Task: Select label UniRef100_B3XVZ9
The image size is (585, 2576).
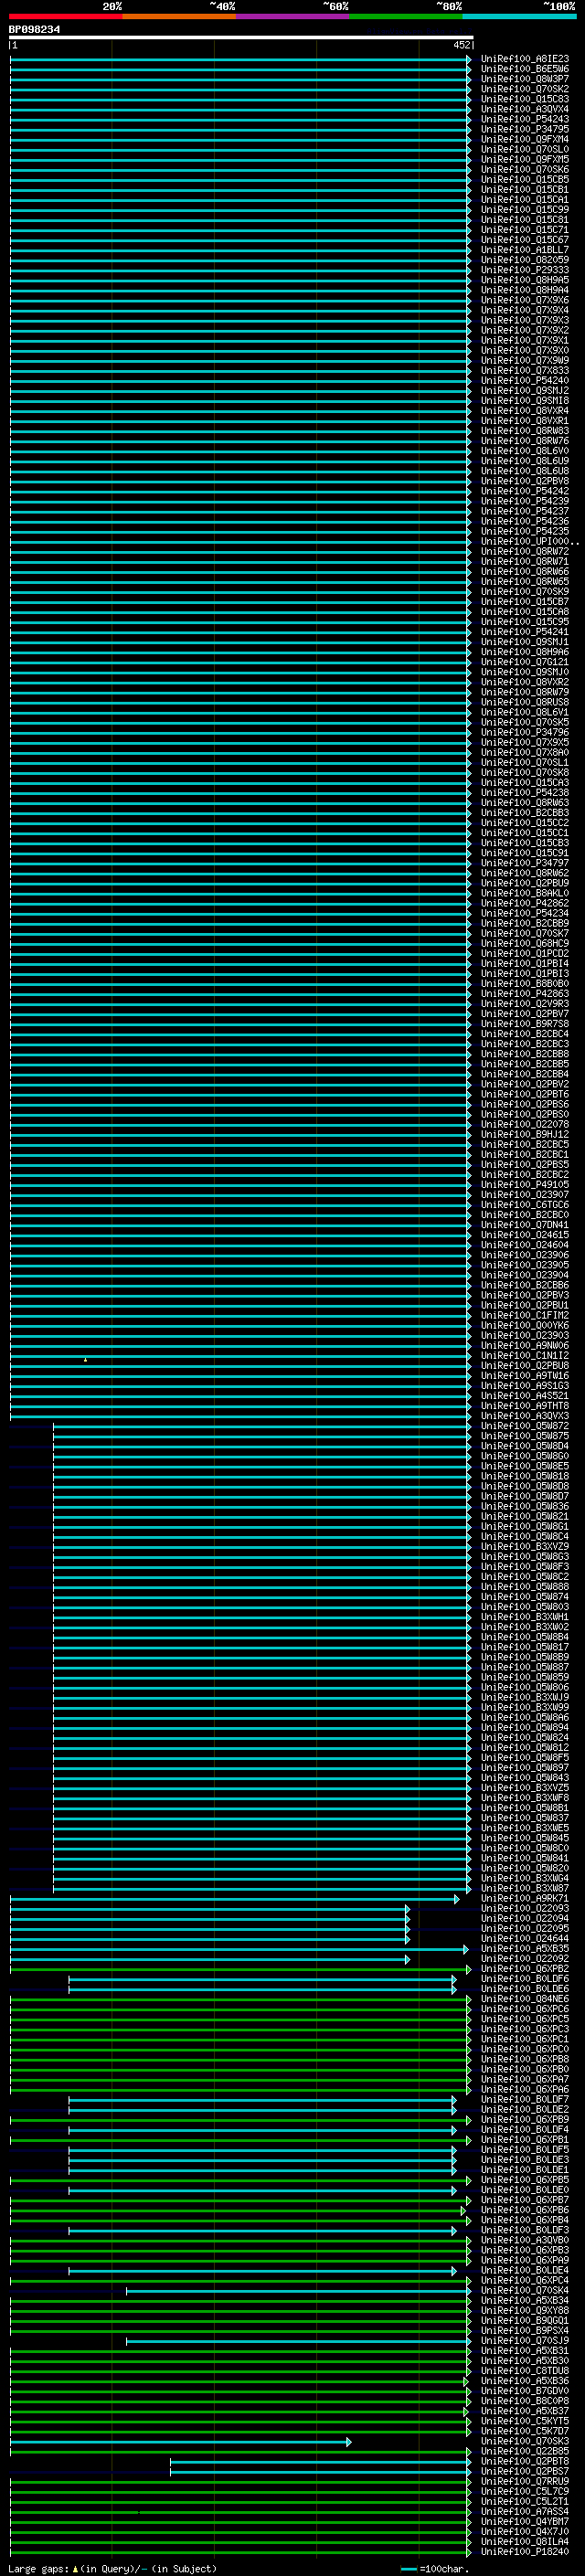Action: coord(525,1546)
